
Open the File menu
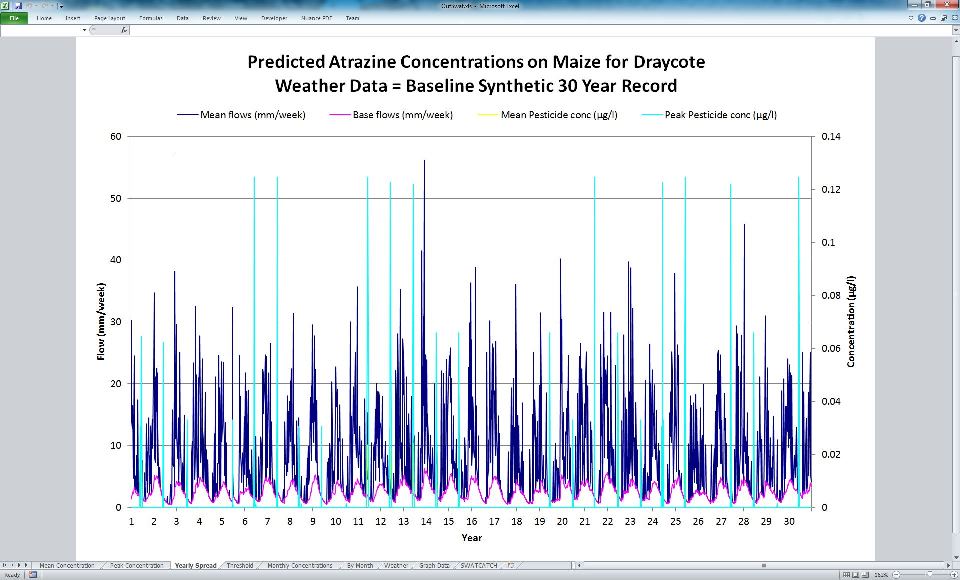[x=15, y=17]
